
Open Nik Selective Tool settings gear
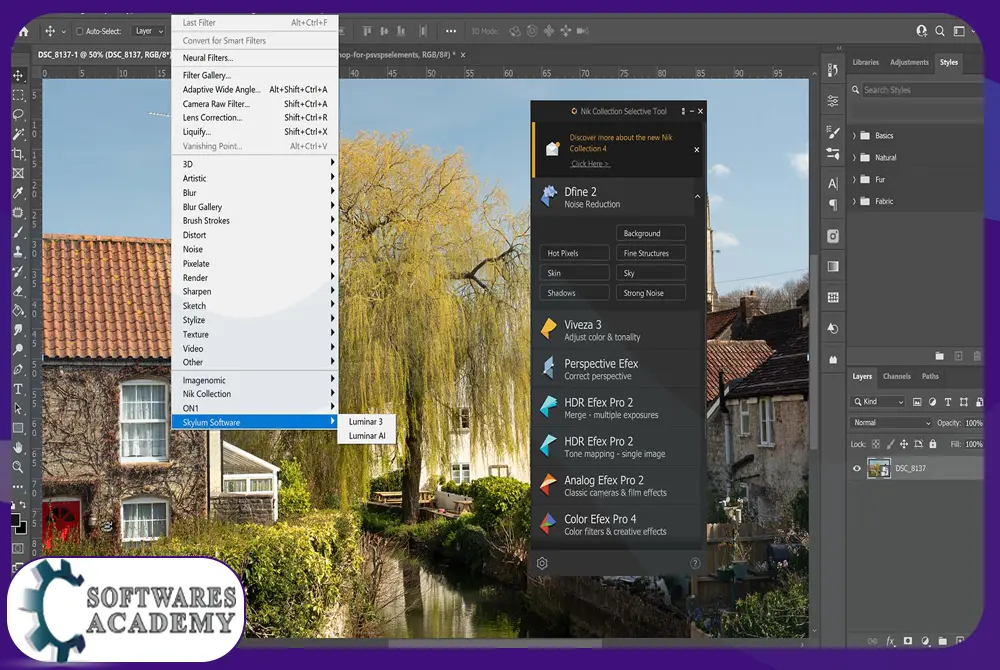coord(542,563)
